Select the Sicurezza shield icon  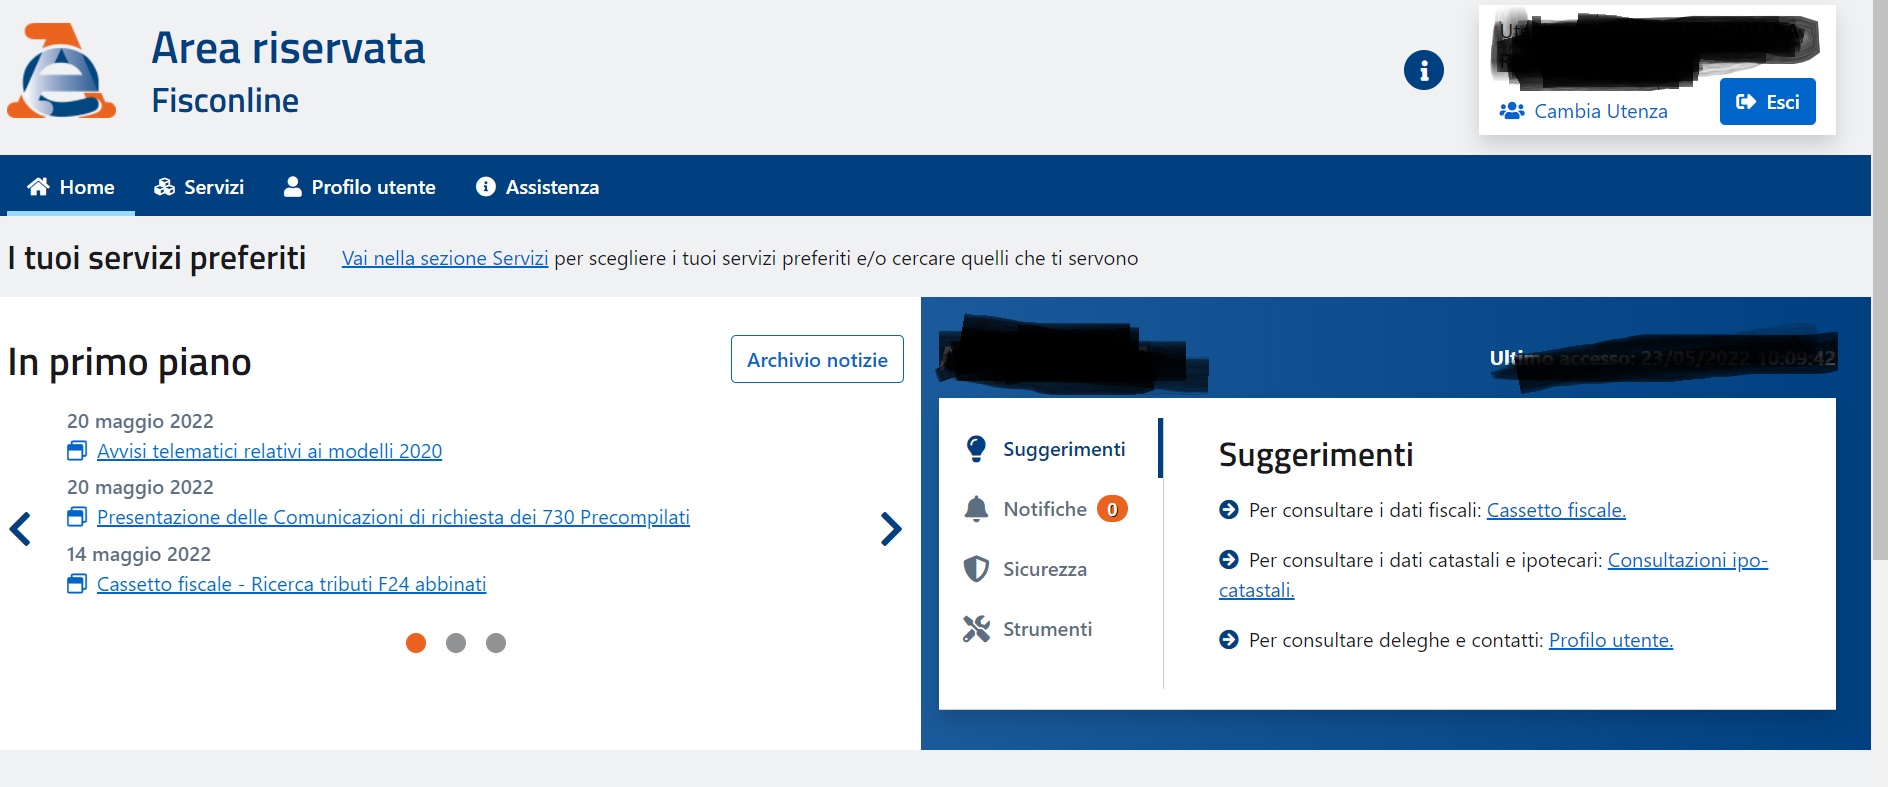point(976,569)
